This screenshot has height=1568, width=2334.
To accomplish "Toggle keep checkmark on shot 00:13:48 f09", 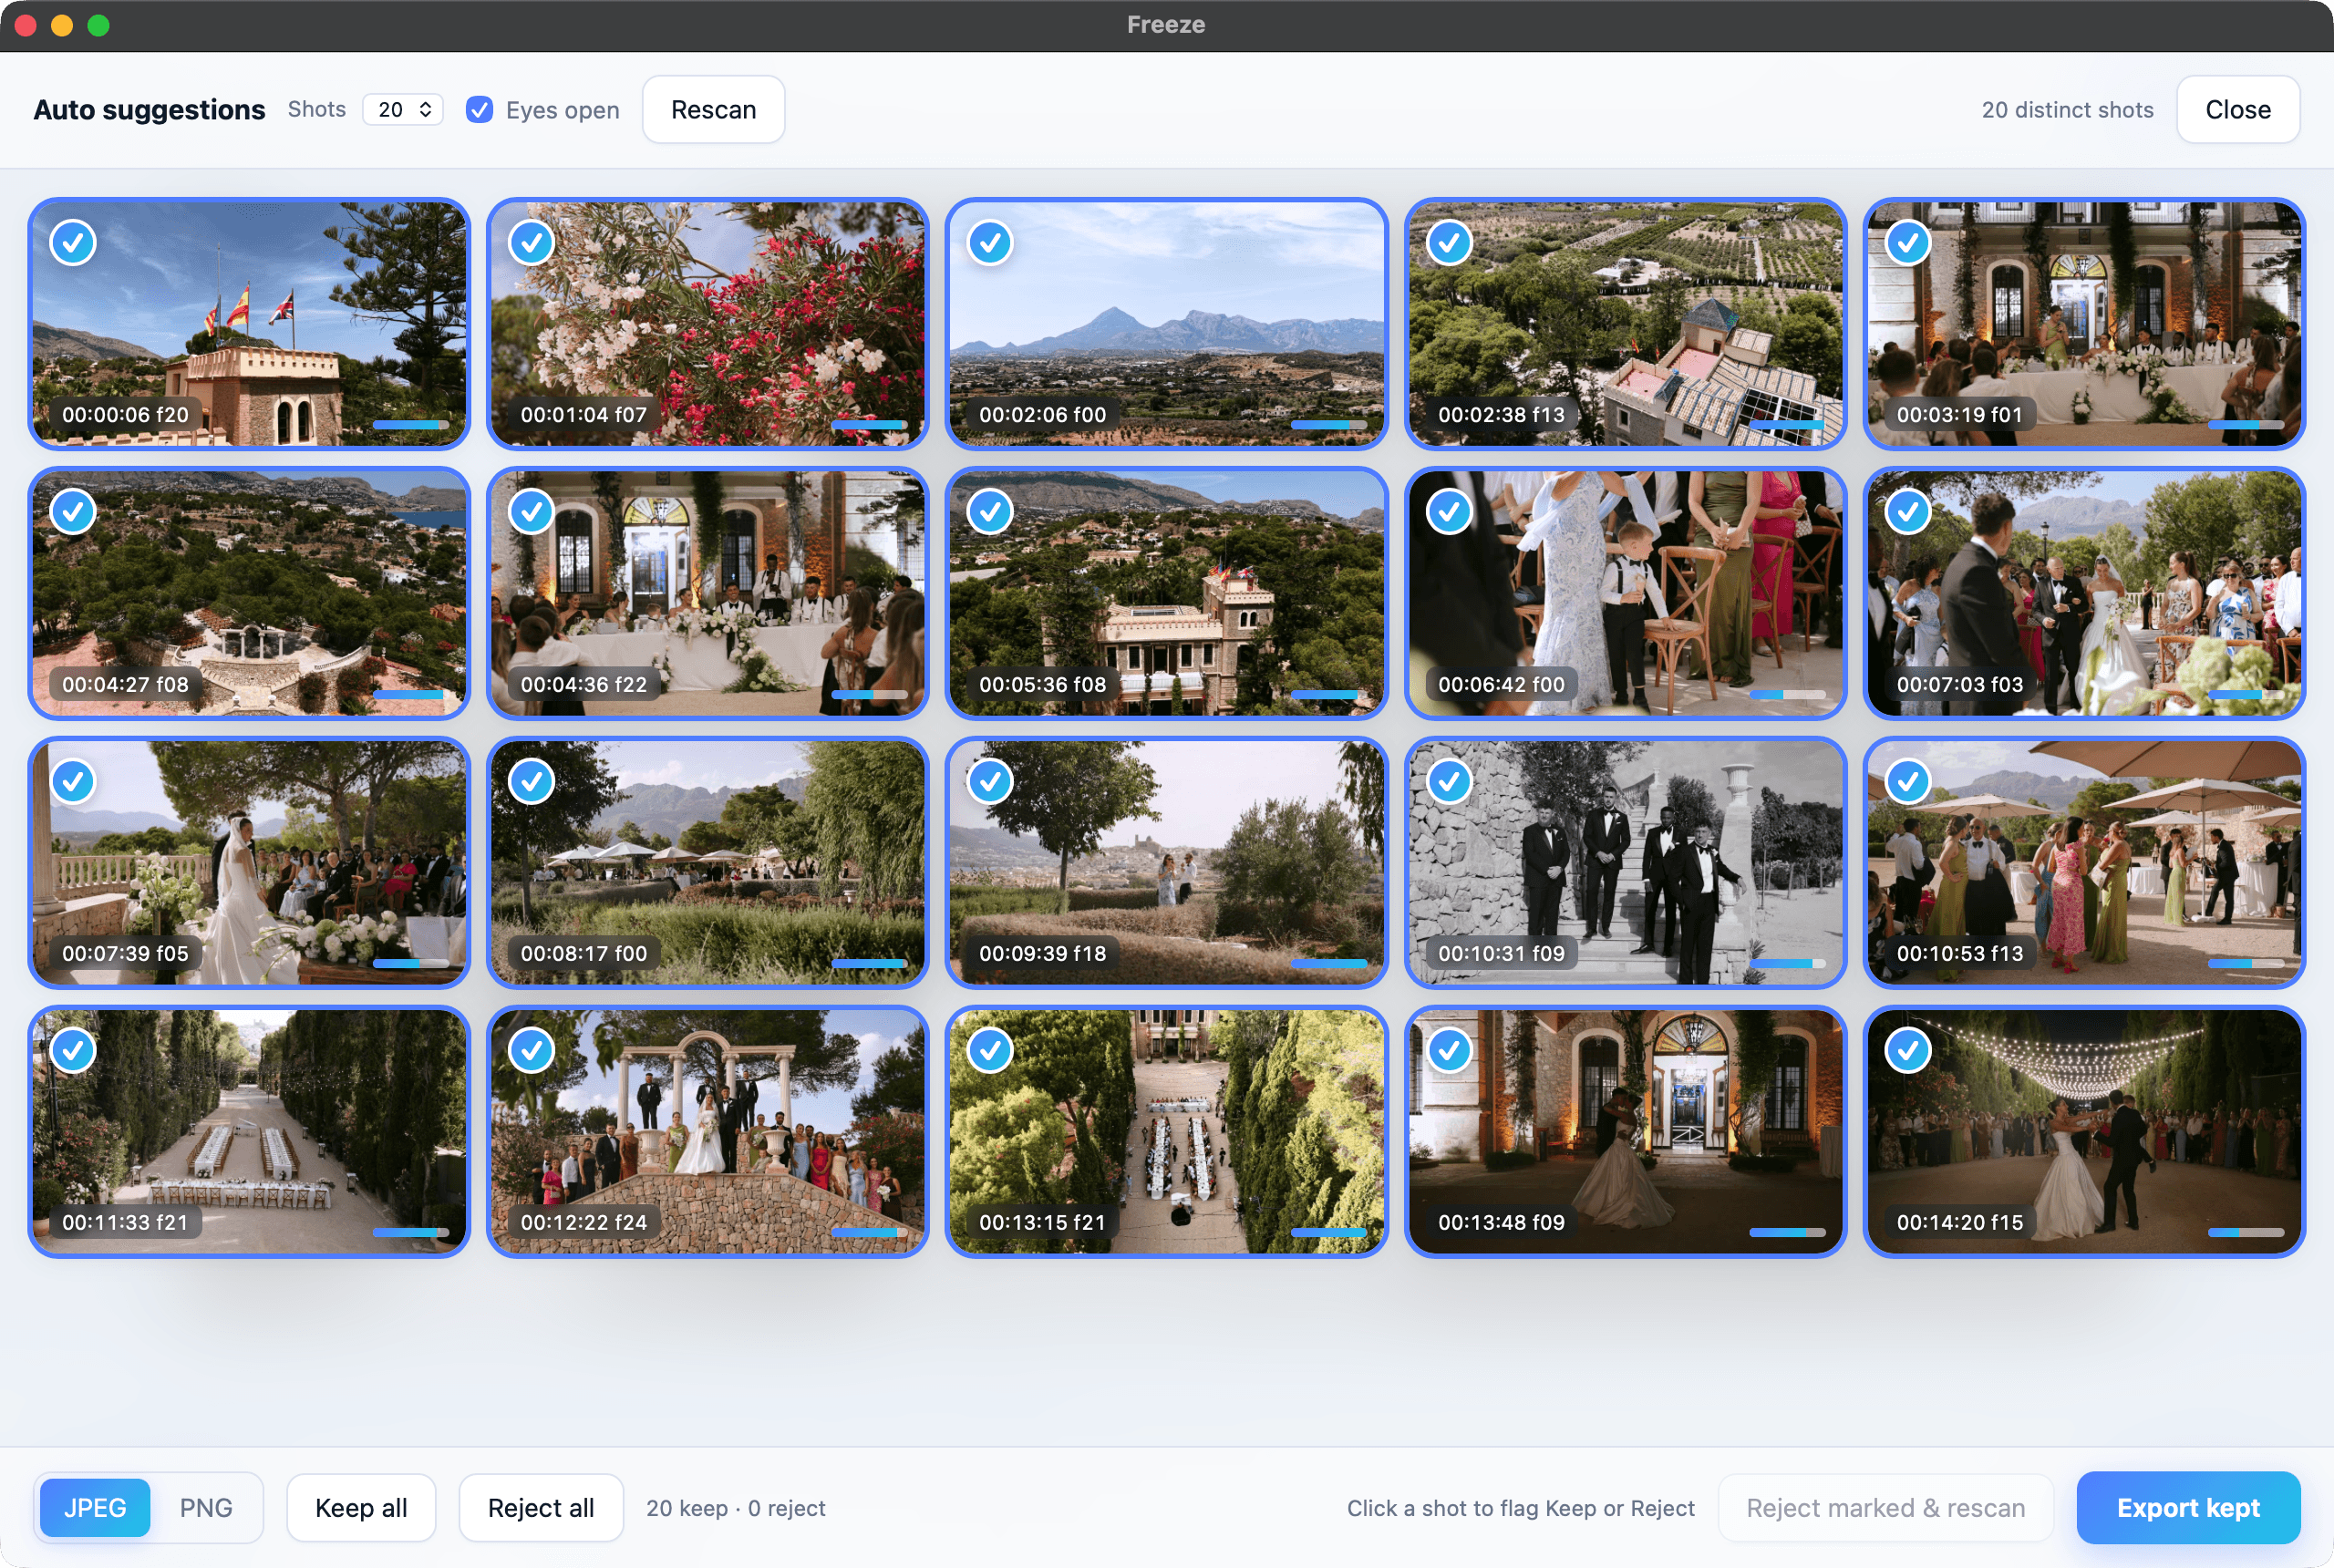I will [x=1449, y=1051].
